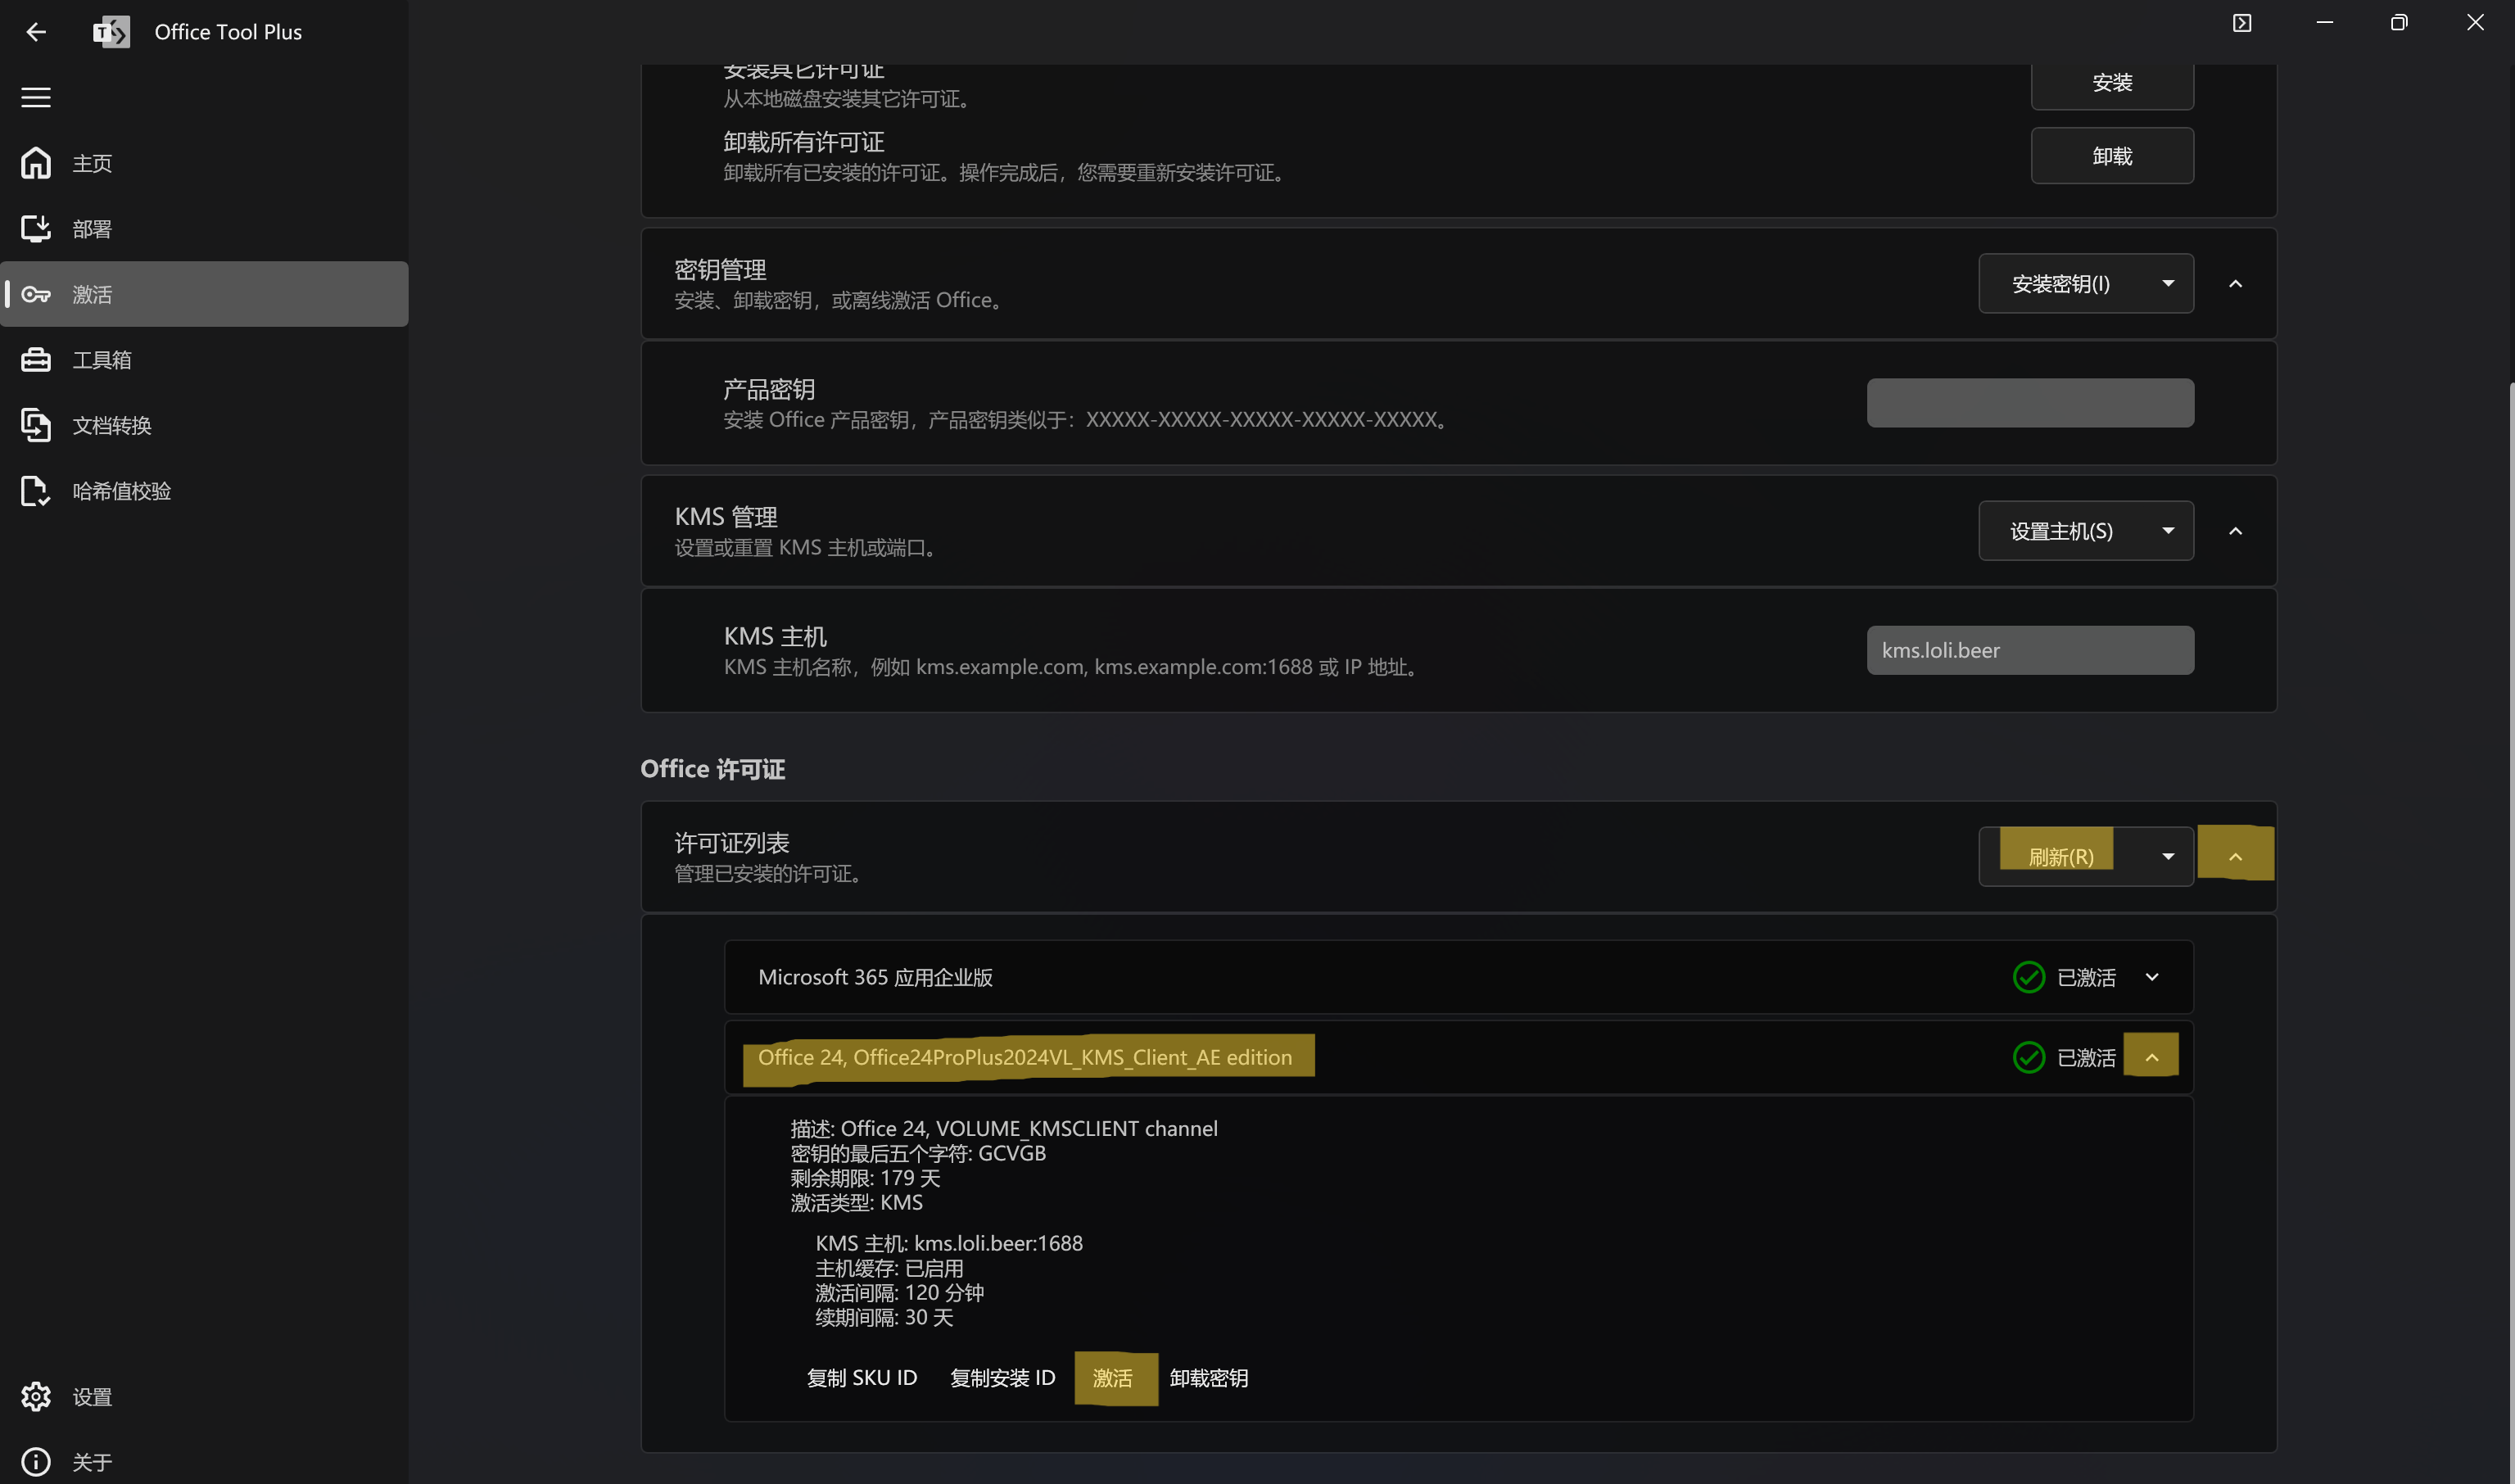Open the 刷新(R) dropdown arrow
This screenshot has width=2515, height=1484.
coord(2168,856)
